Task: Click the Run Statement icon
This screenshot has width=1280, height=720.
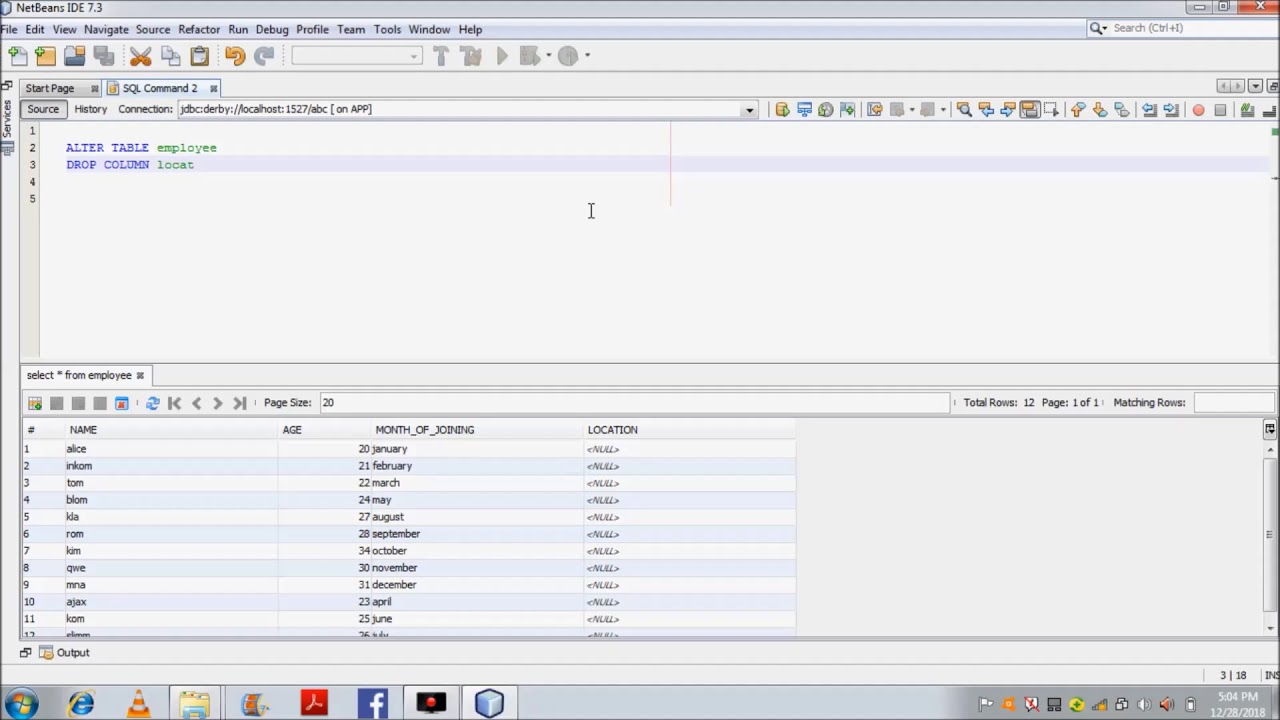Action: [804, 110]
